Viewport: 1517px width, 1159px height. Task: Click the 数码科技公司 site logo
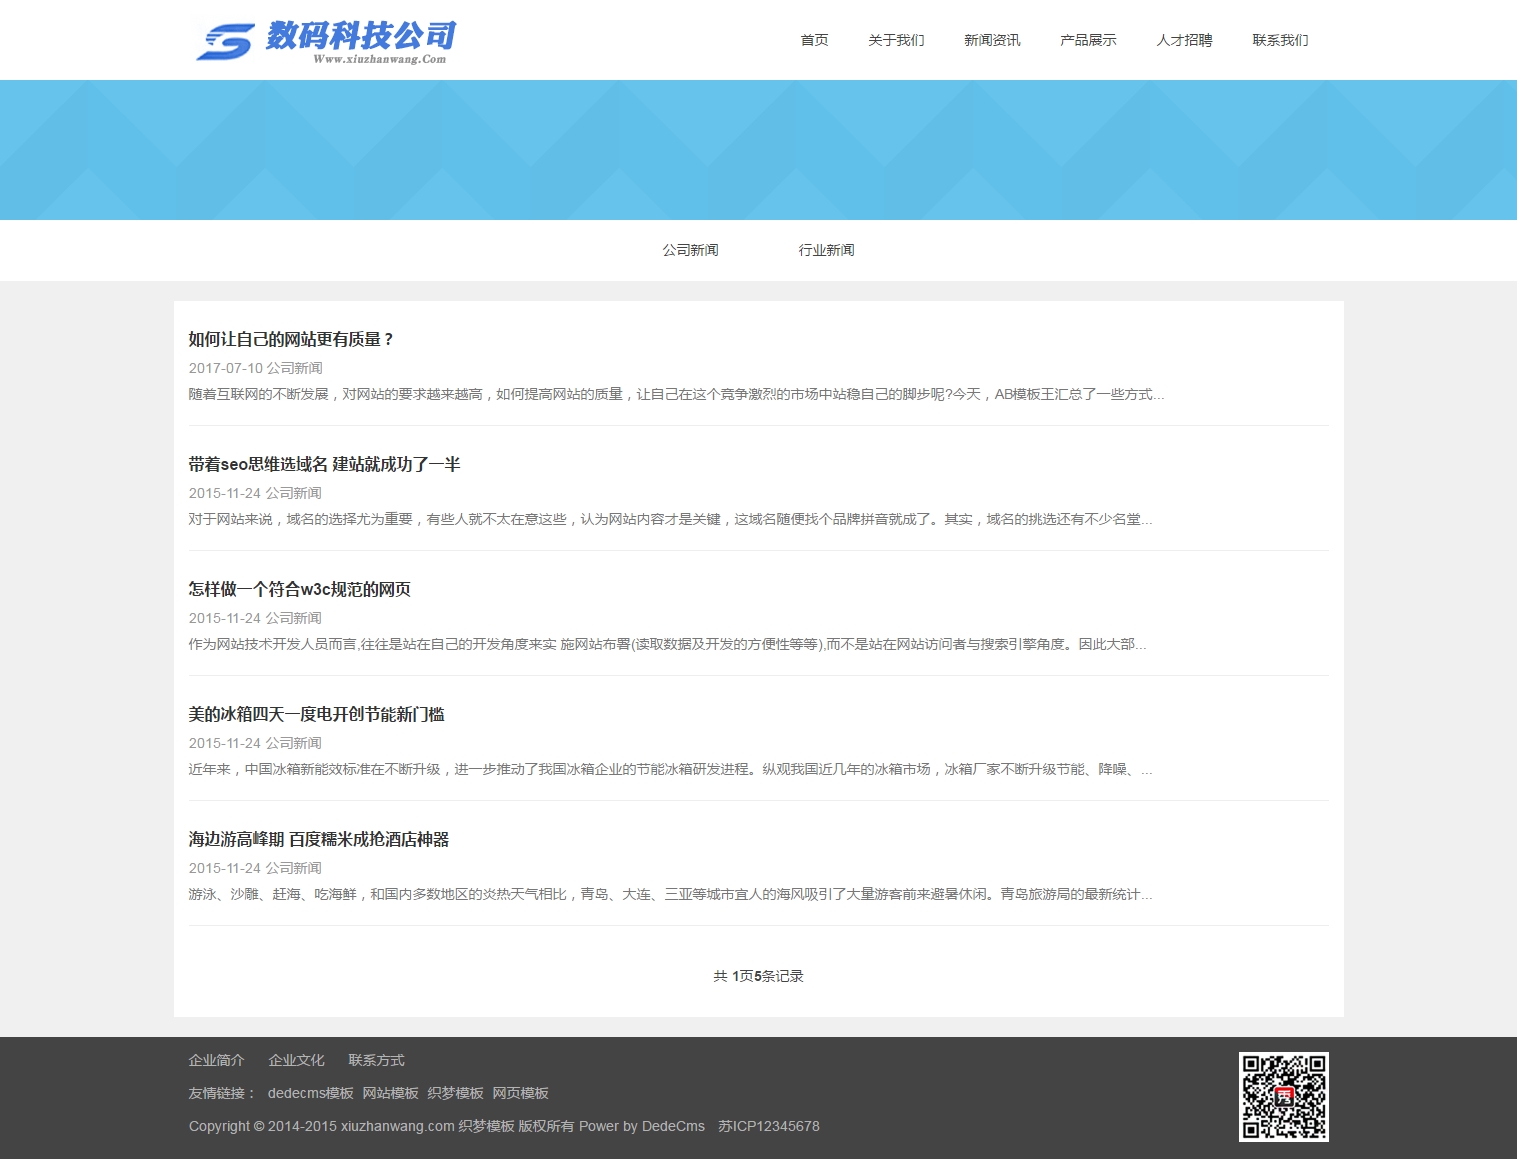[326, 41]
